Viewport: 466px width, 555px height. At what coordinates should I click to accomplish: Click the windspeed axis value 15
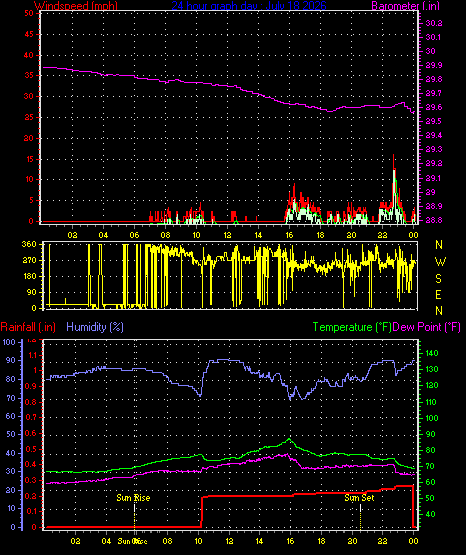29,159
